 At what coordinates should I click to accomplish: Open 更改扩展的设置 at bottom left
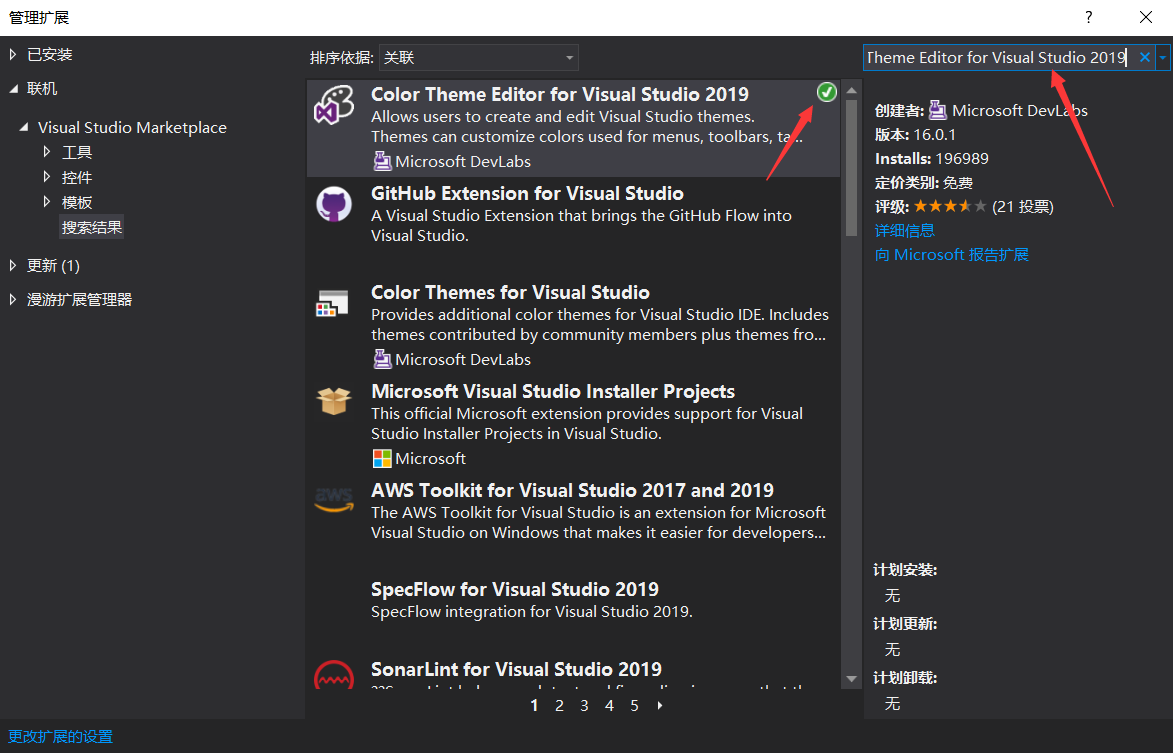[x=60, y=736]
